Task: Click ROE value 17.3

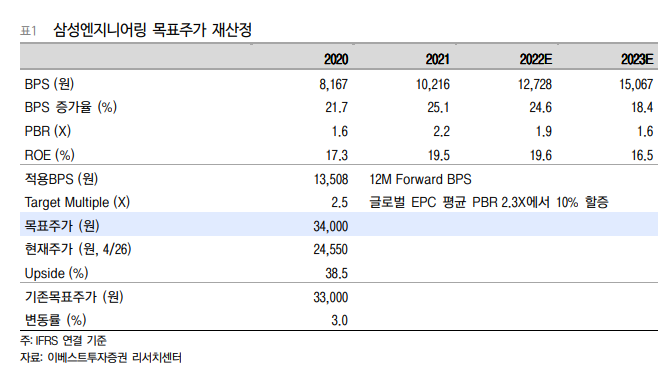Action: click(337, 156)
